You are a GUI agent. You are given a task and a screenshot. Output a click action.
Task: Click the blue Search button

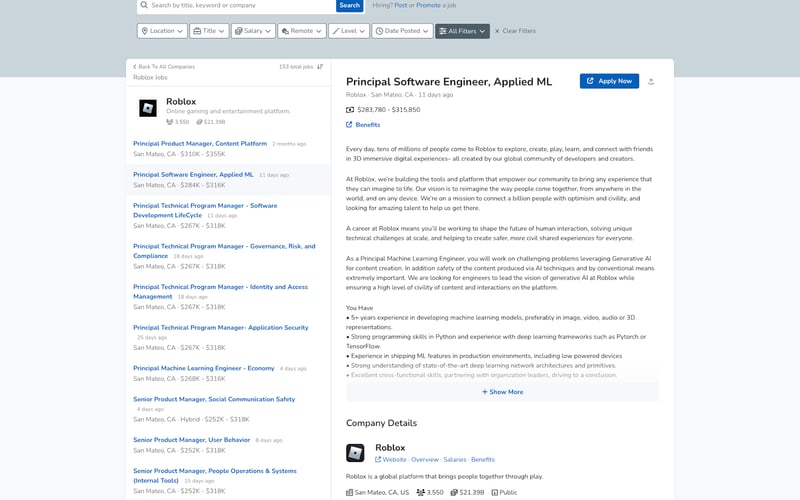click(349, 6)
